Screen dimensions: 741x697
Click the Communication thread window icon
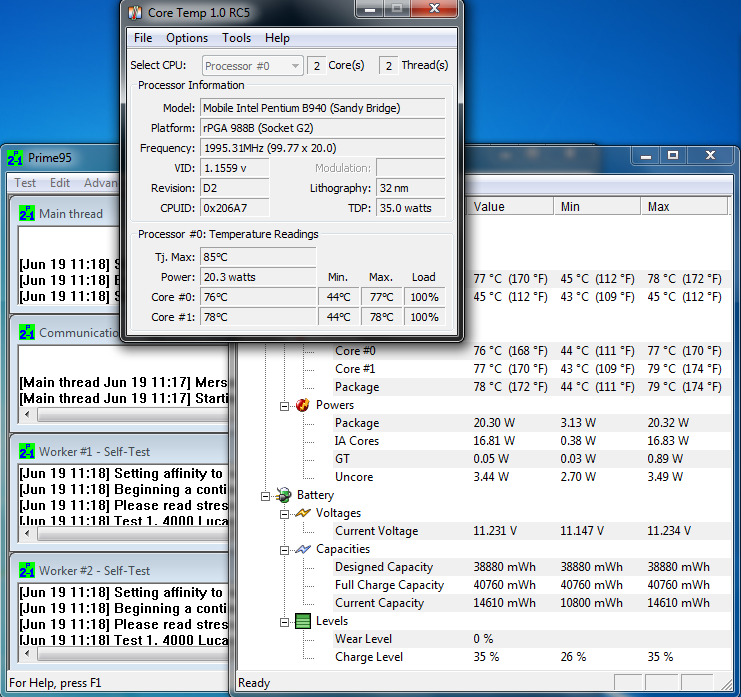(x=27, y=333)
